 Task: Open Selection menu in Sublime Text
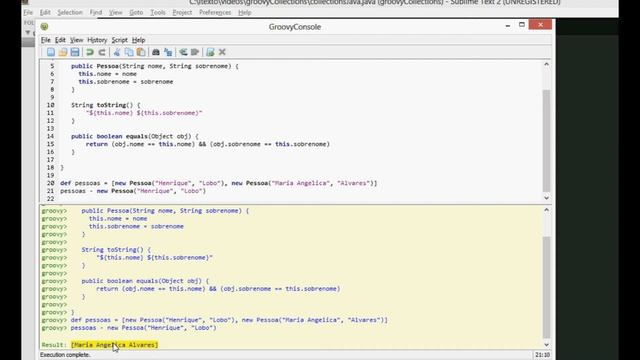tap(70, 12)
